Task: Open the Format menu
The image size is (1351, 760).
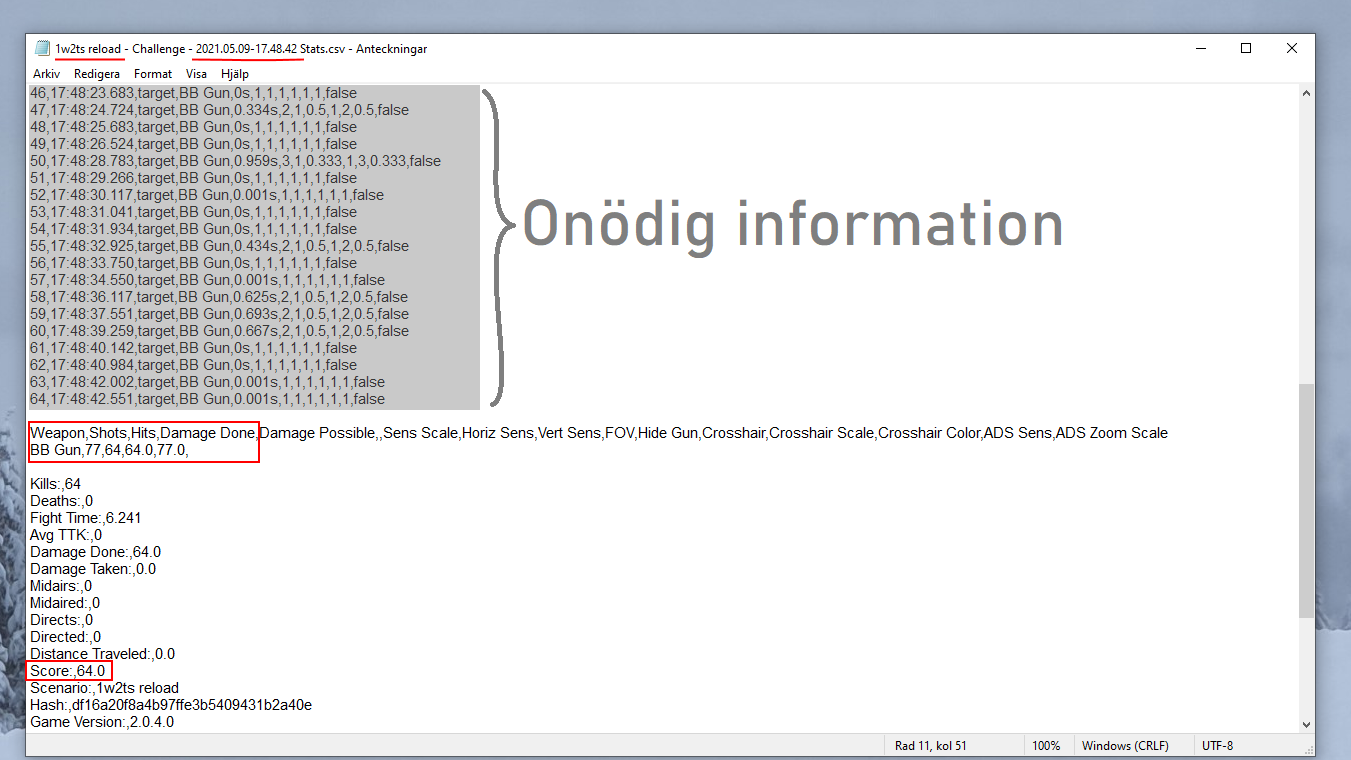Action: (x=153, y=74)
